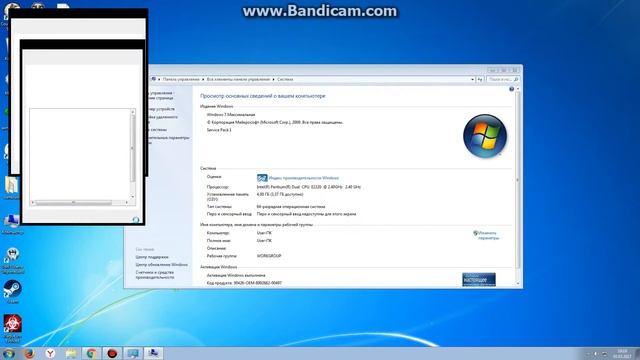Image resolution: width=640 pixels, height=360 pixels.
Task: Click the monitor application taskbar button
Action: [x=133, y=353]
